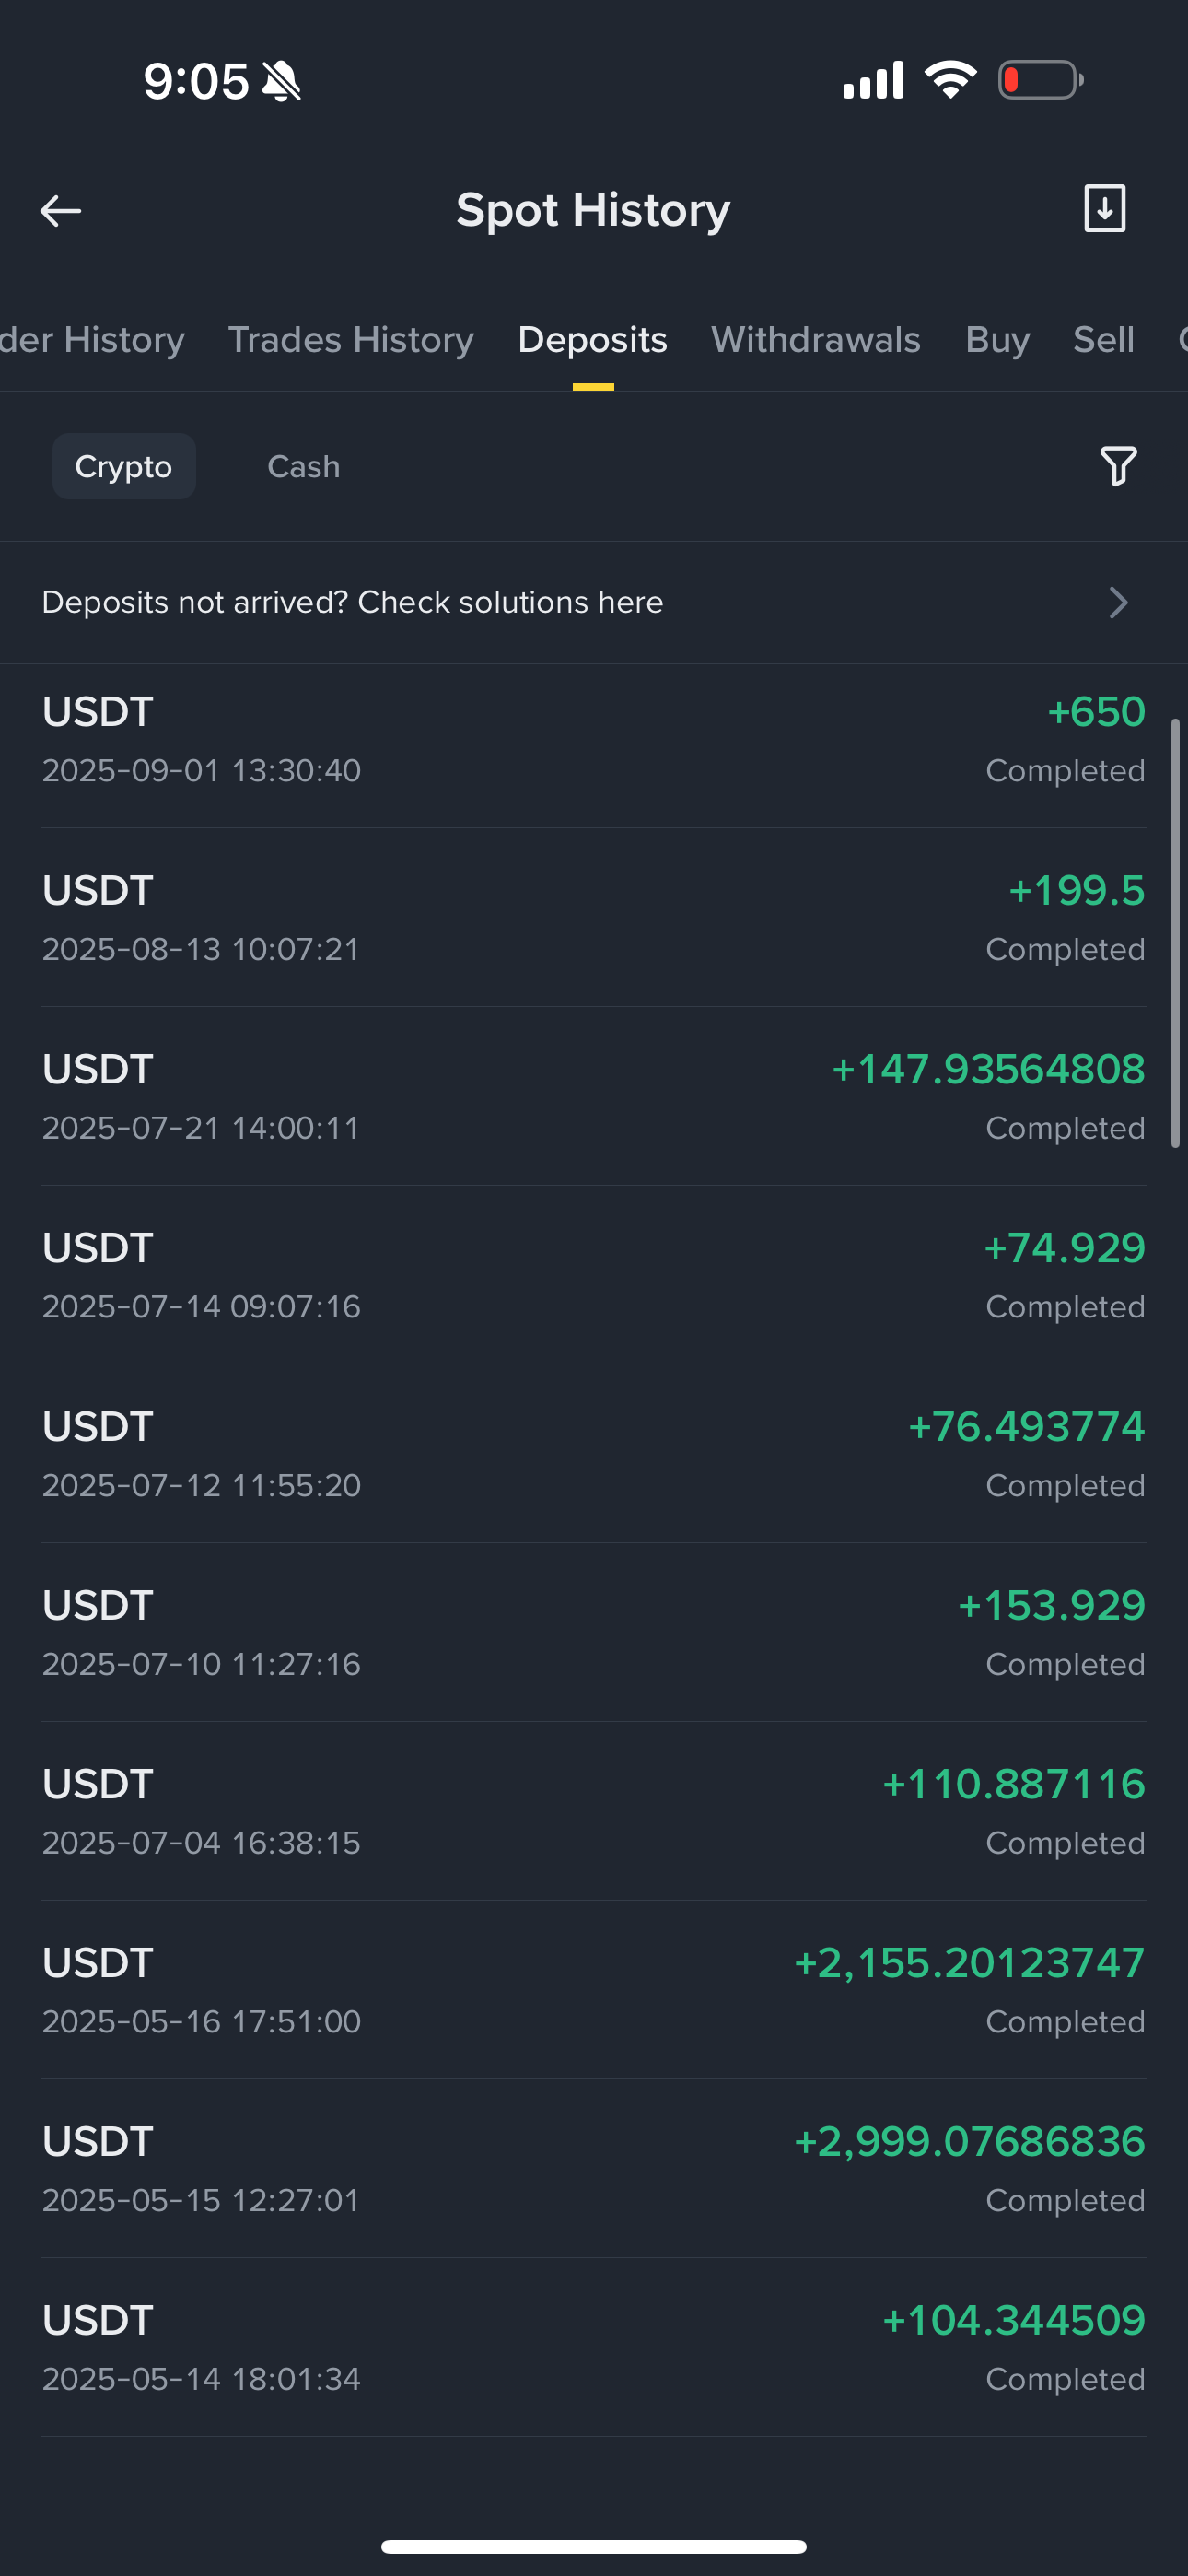Tap the home indicator bar

tap(594, 2546)
